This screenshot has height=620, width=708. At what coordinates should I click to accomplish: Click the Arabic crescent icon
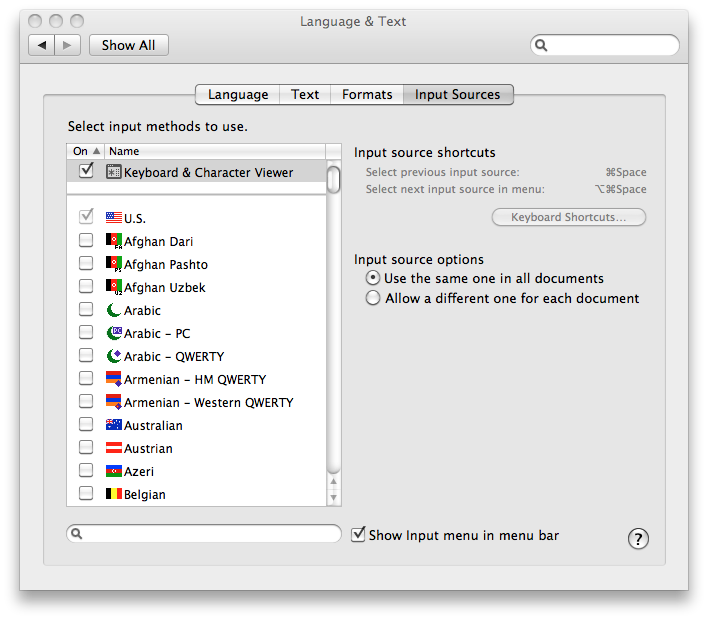(114, 310)
